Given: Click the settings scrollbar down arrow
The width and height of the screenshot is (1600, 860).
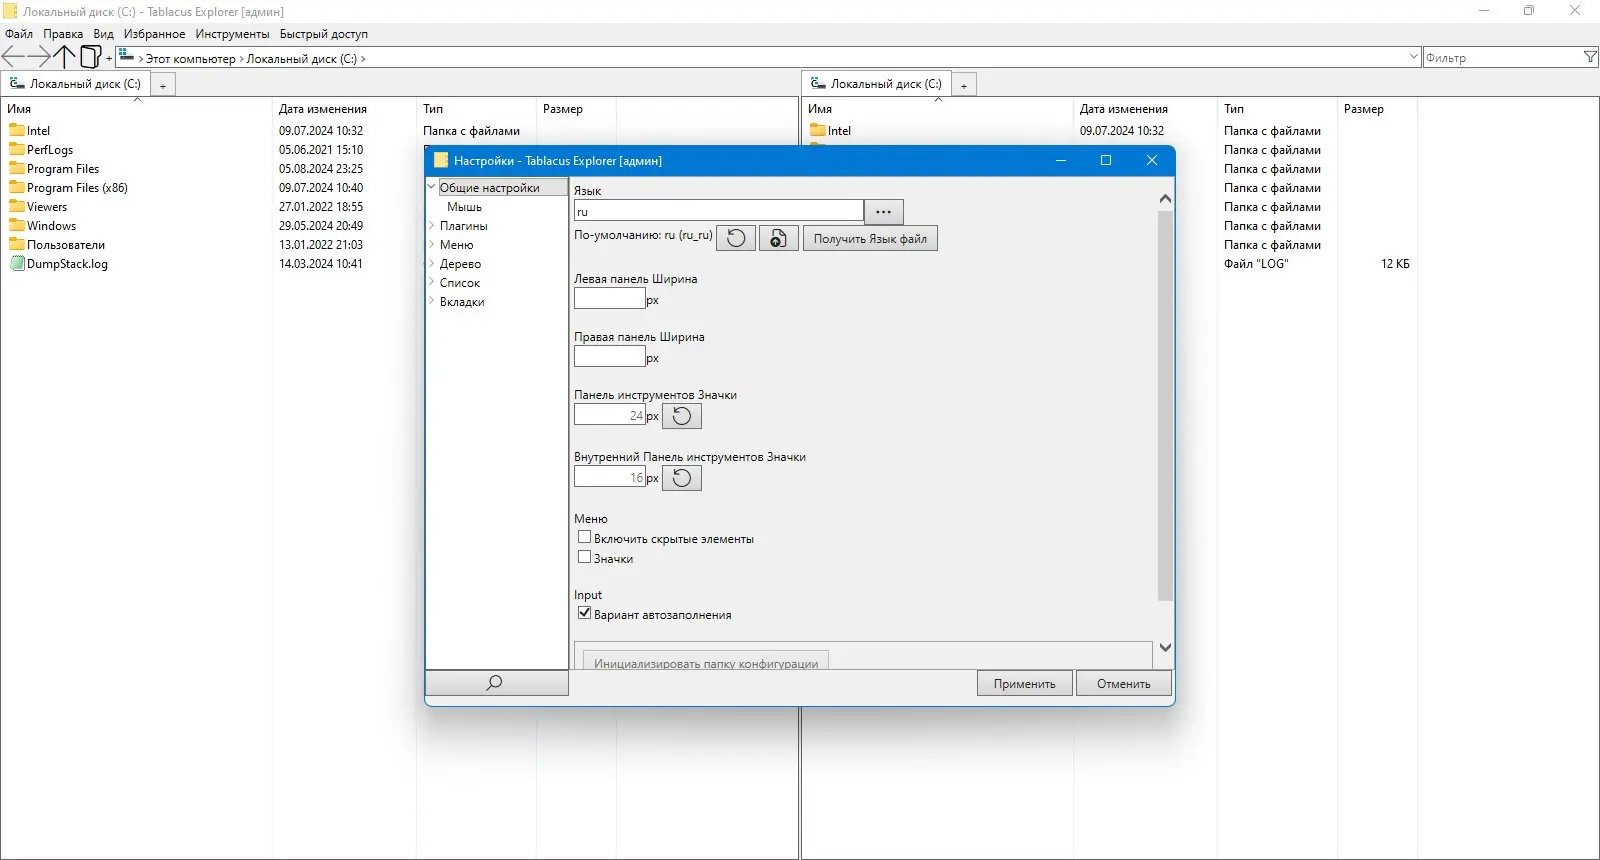Looking at the screenshot, I should [x=1165, y=648].
